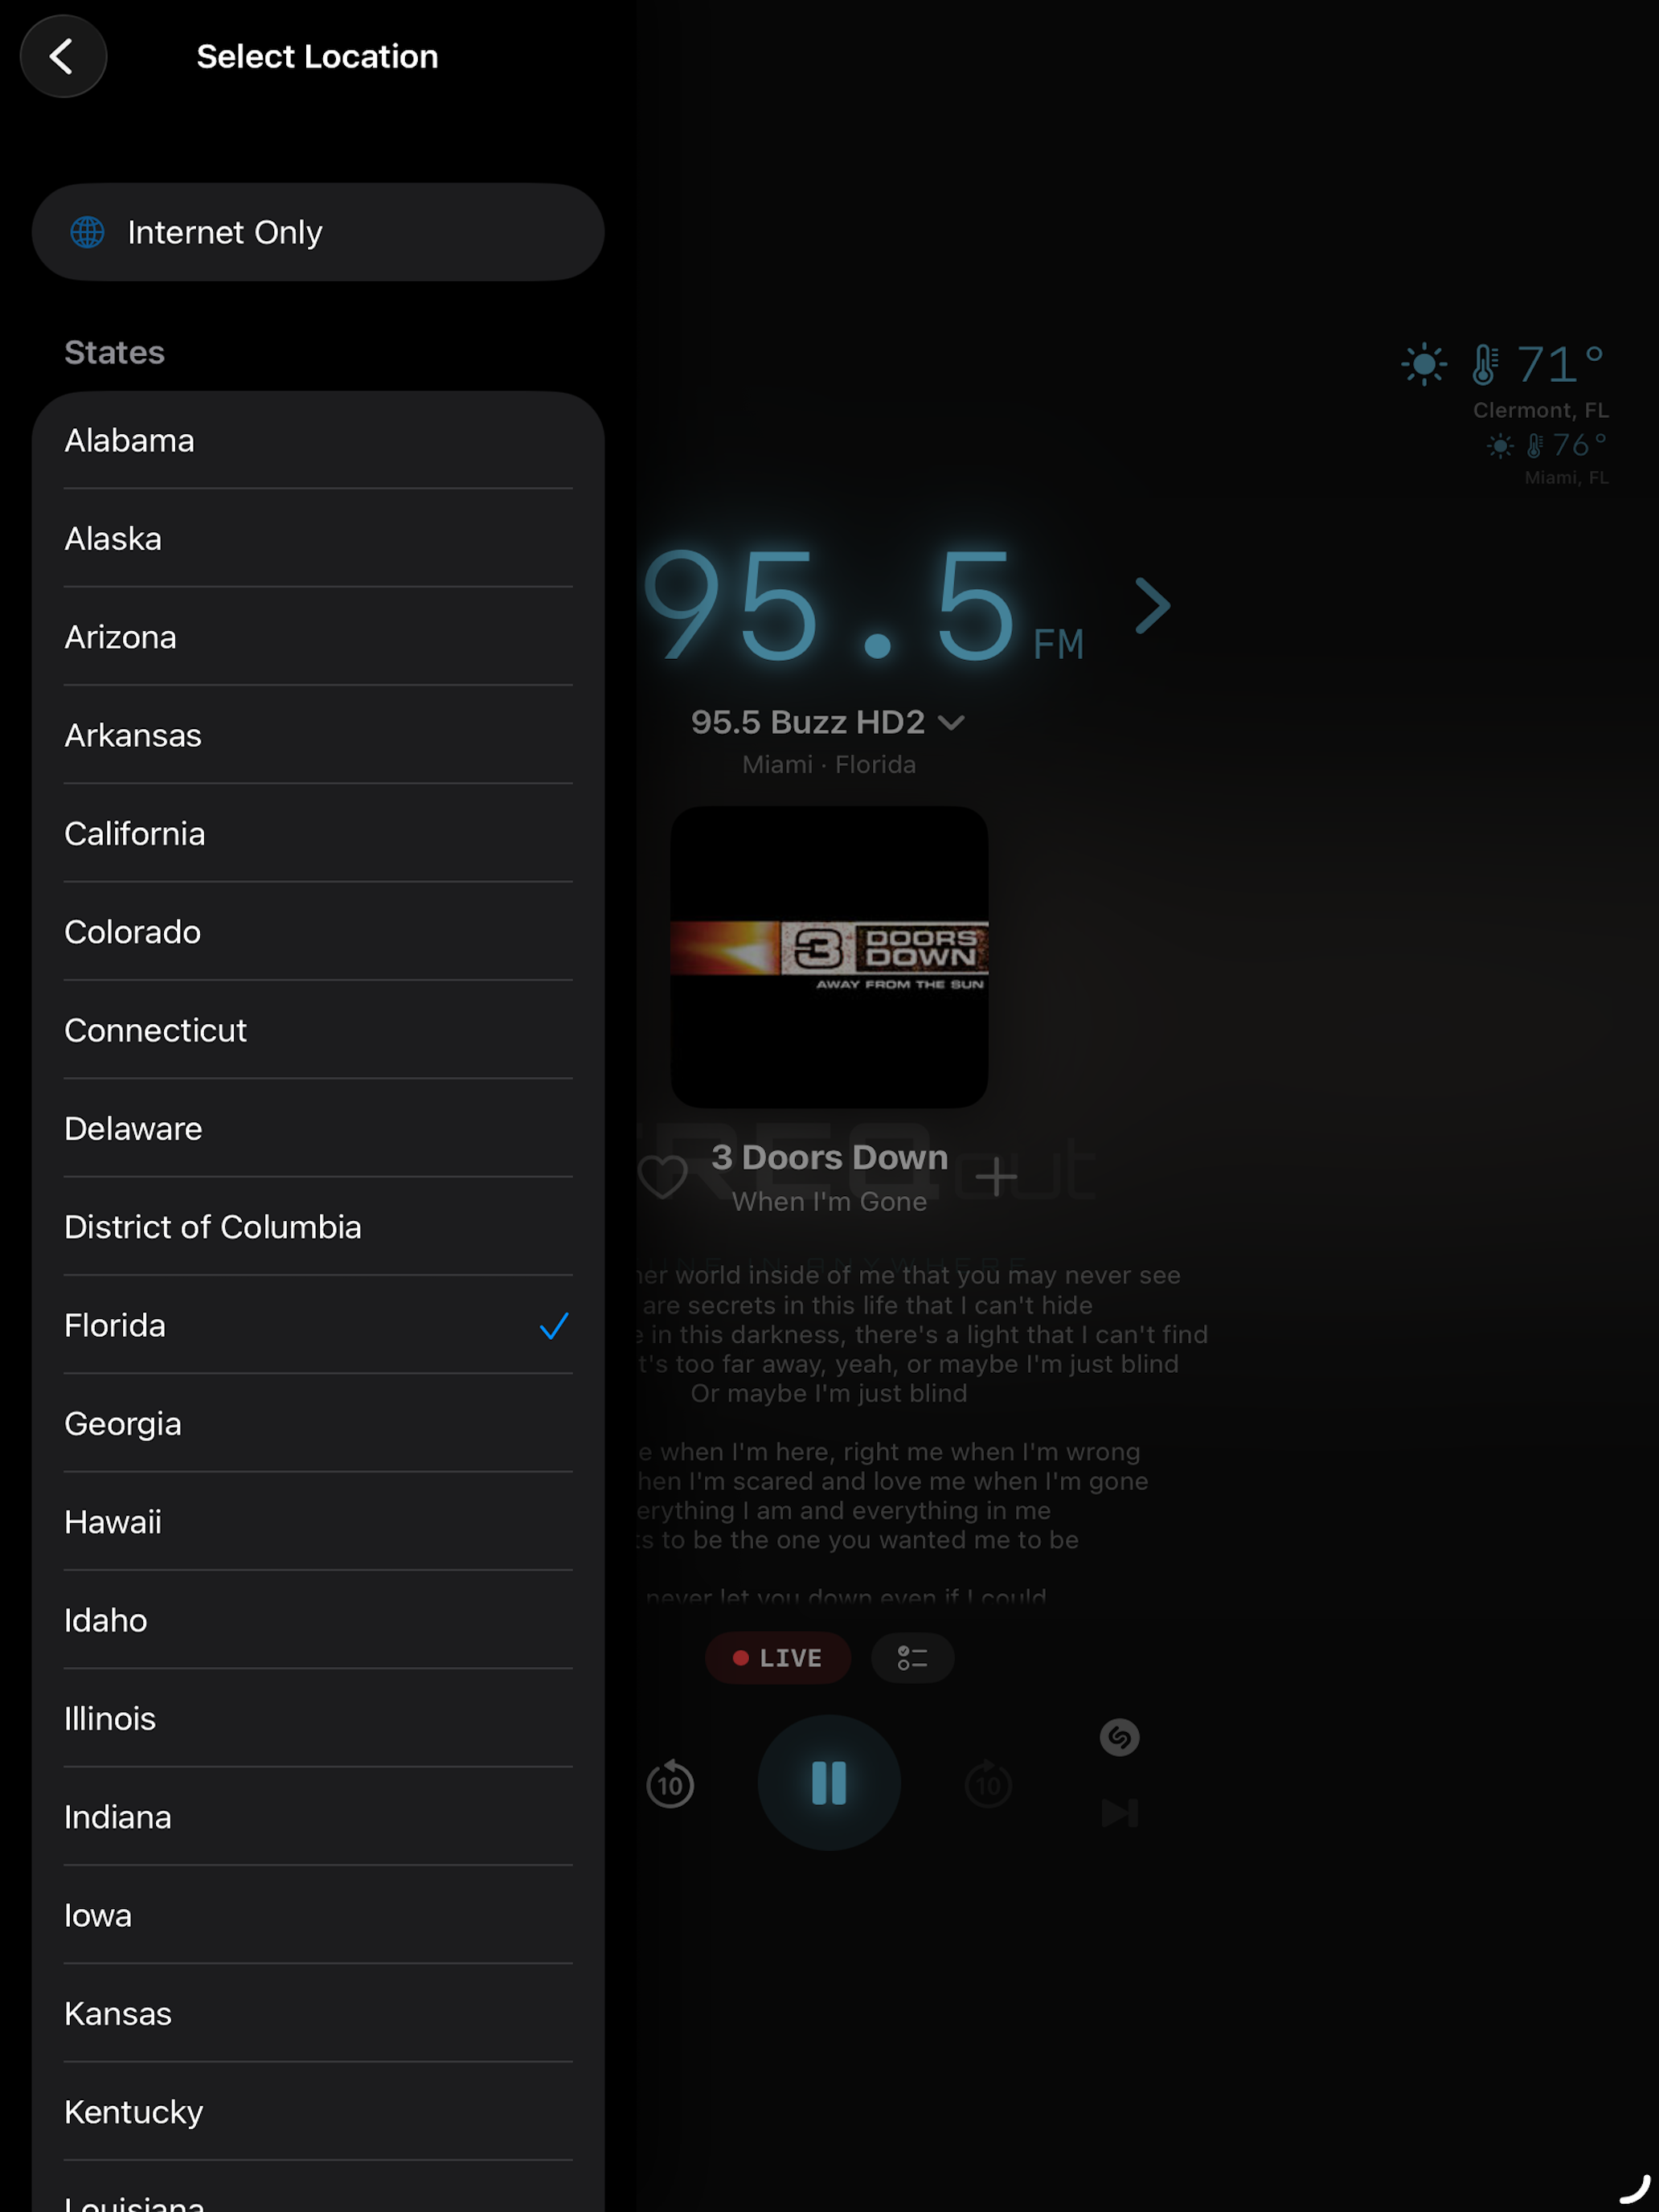This screenshot has height=2212, width=1659.
Task: Tune to the next station with the chevron
Action: [1152, 606]
